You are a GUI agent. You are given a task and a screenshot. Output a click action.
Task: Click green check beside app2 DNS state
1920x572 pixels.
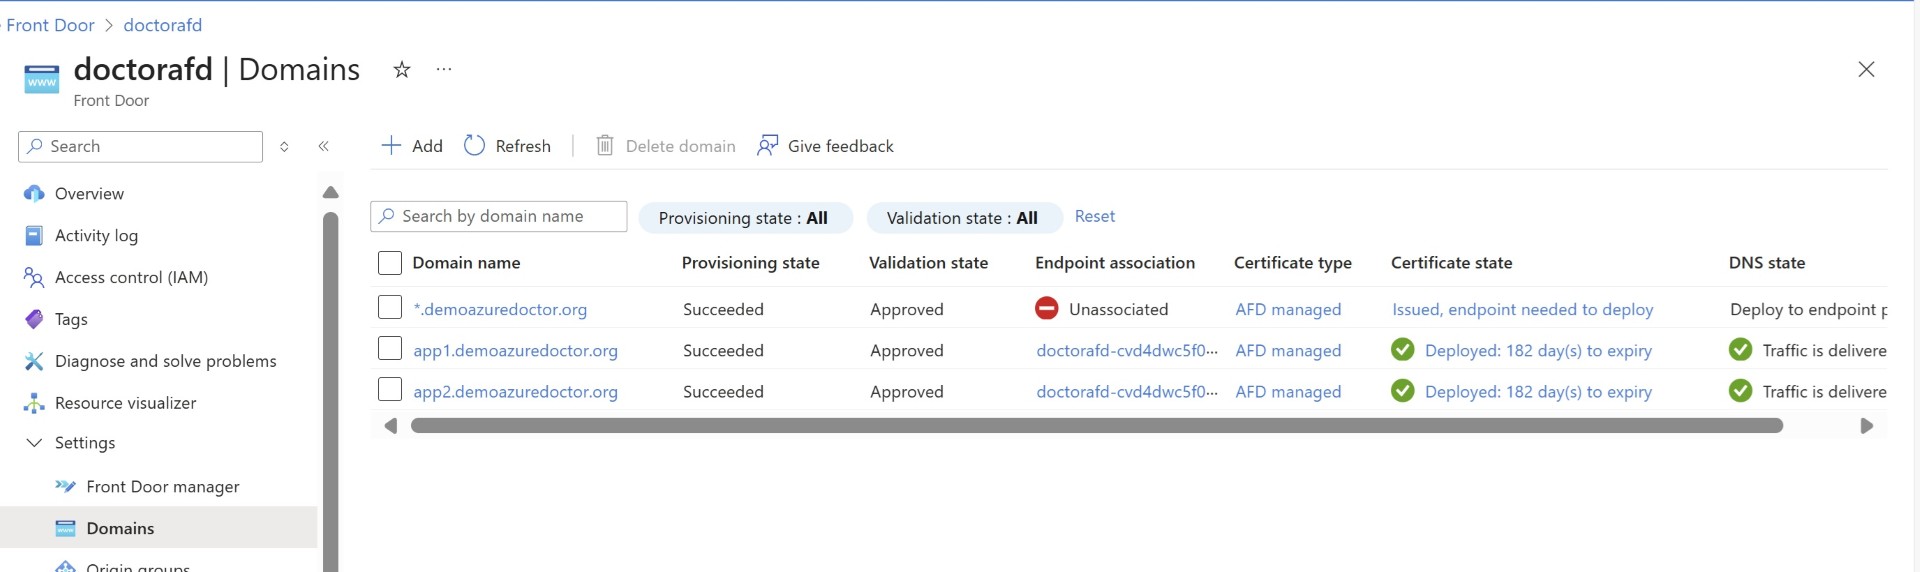(x=1741, y=390)
